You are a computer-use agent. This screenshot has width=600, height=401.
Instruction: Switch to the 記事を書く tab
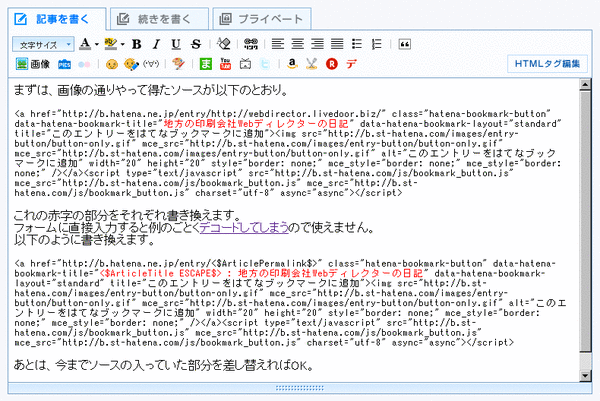57,19
